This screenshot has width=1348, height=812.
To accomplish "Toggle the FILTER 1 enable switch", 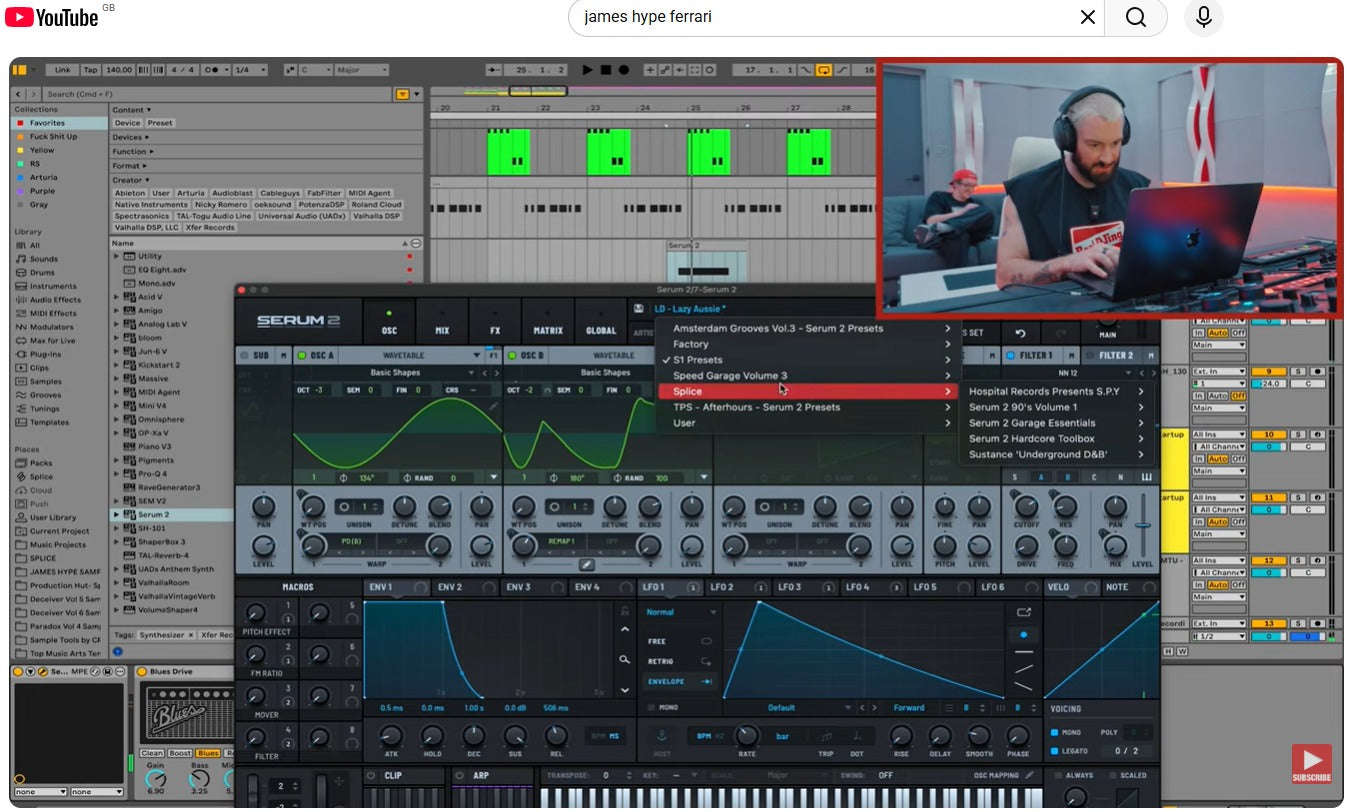I will pos(1010,355).
